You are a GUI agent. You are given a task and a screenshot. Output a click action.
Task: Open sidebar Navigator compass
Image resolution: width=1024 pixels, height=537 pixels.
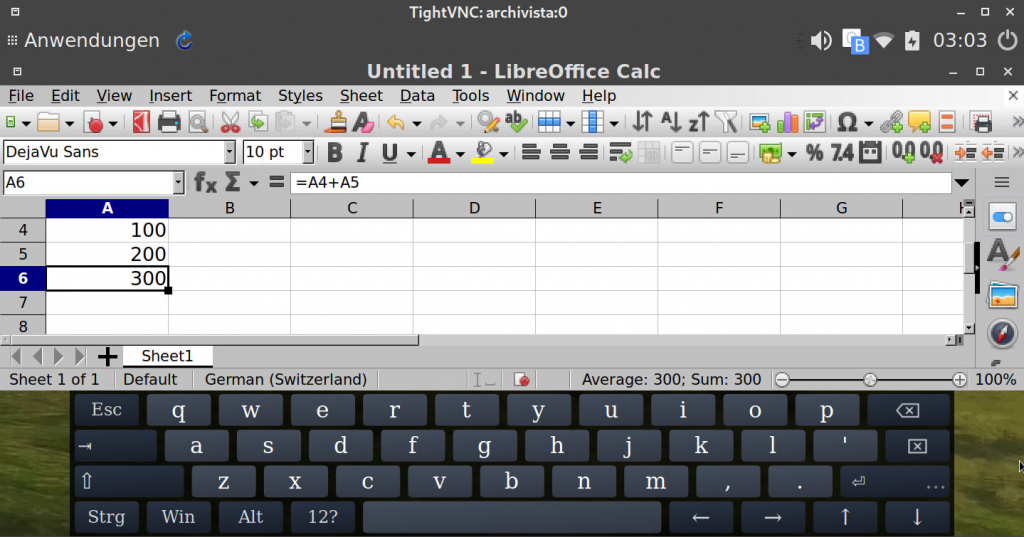click(x=1002, y=334)
